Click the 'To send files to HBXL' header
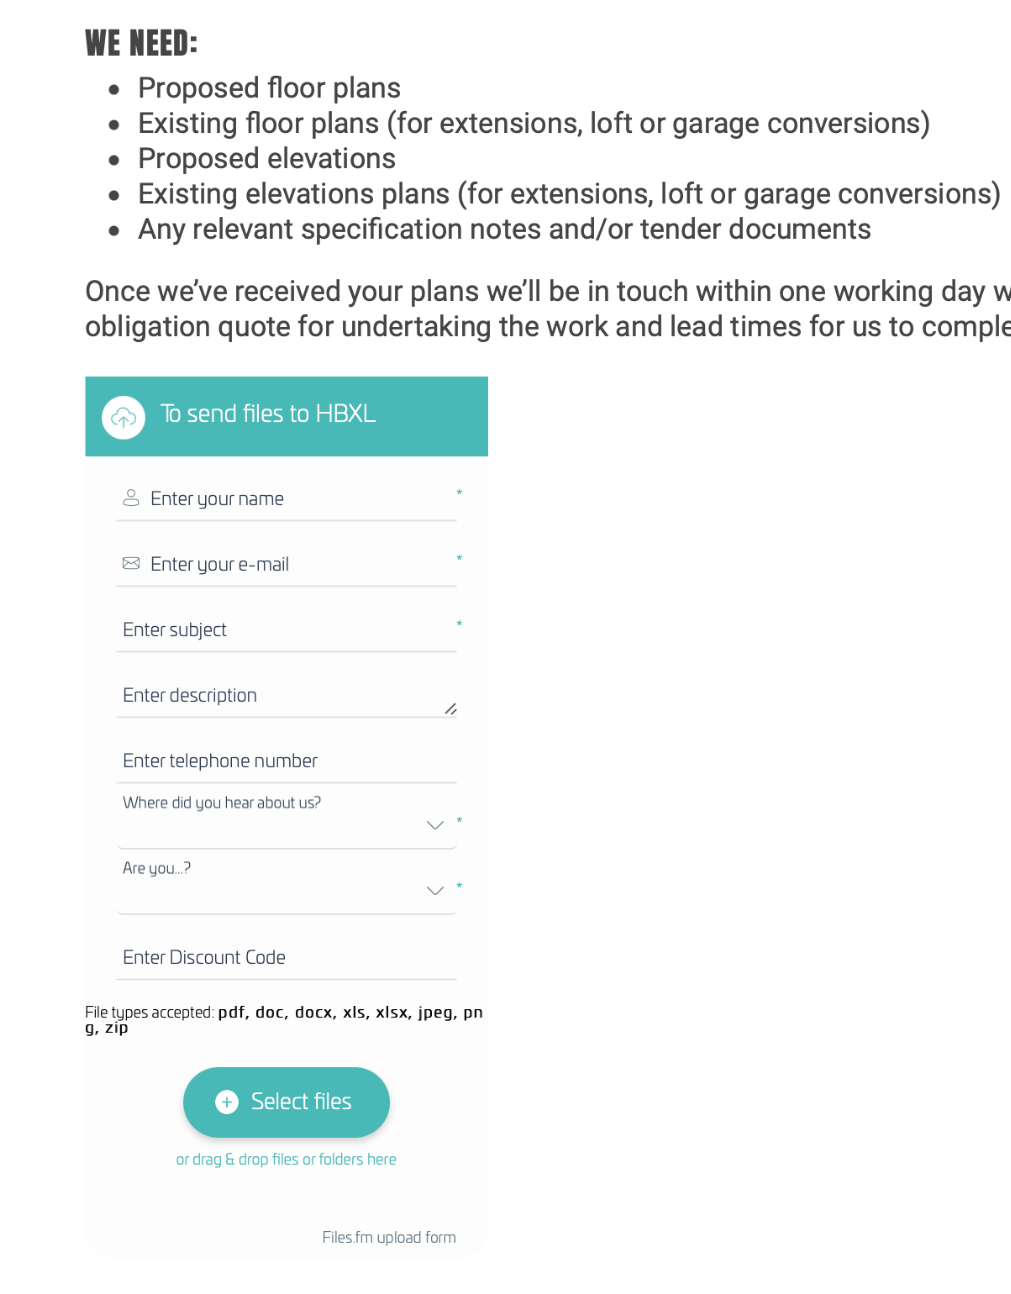 pyautogui.click(x=268, y=414)
